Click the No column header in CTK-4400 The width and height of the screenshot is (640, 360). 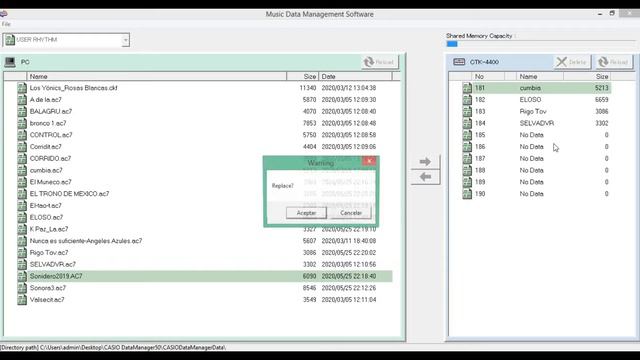(x=489, y=76)
